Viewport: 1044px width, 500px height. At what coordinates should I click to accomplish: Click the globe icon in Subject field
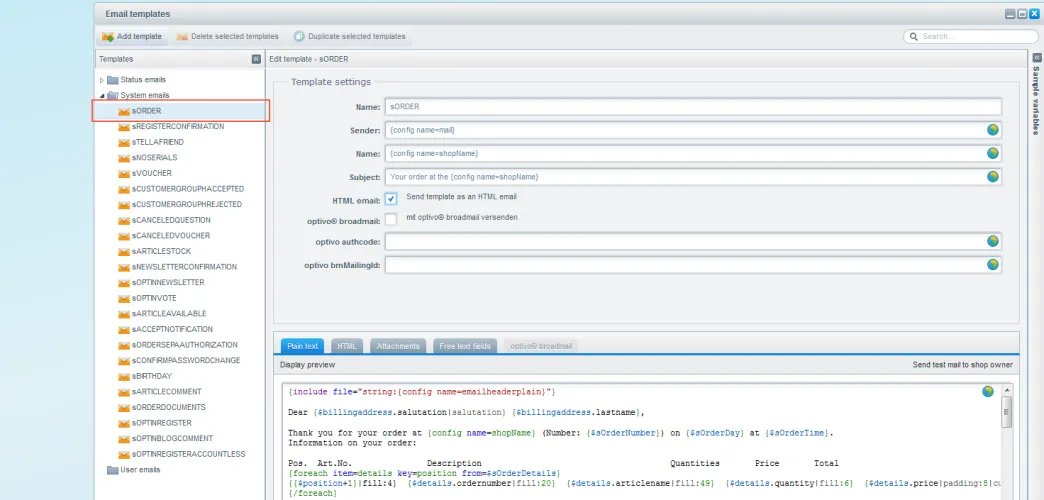point(993,177)
